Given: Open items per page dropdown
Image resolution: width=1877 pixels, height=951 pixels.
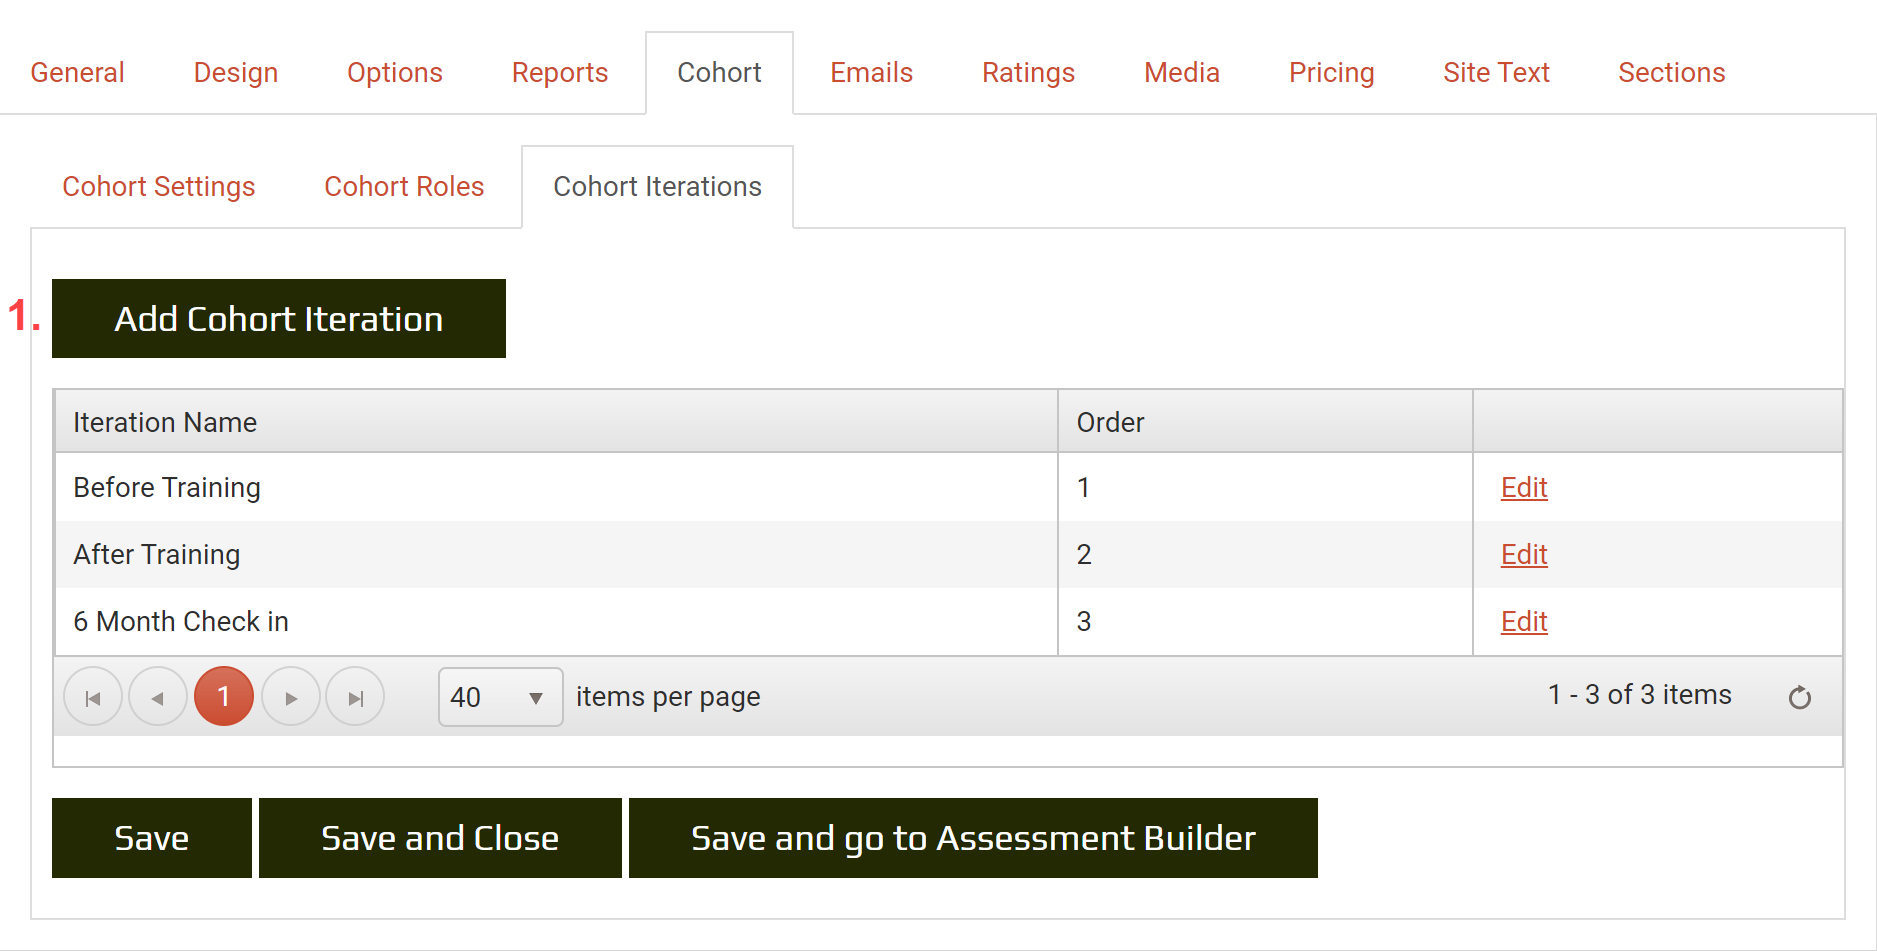Looking at the screenshot, I should click(x=500, y=697).
